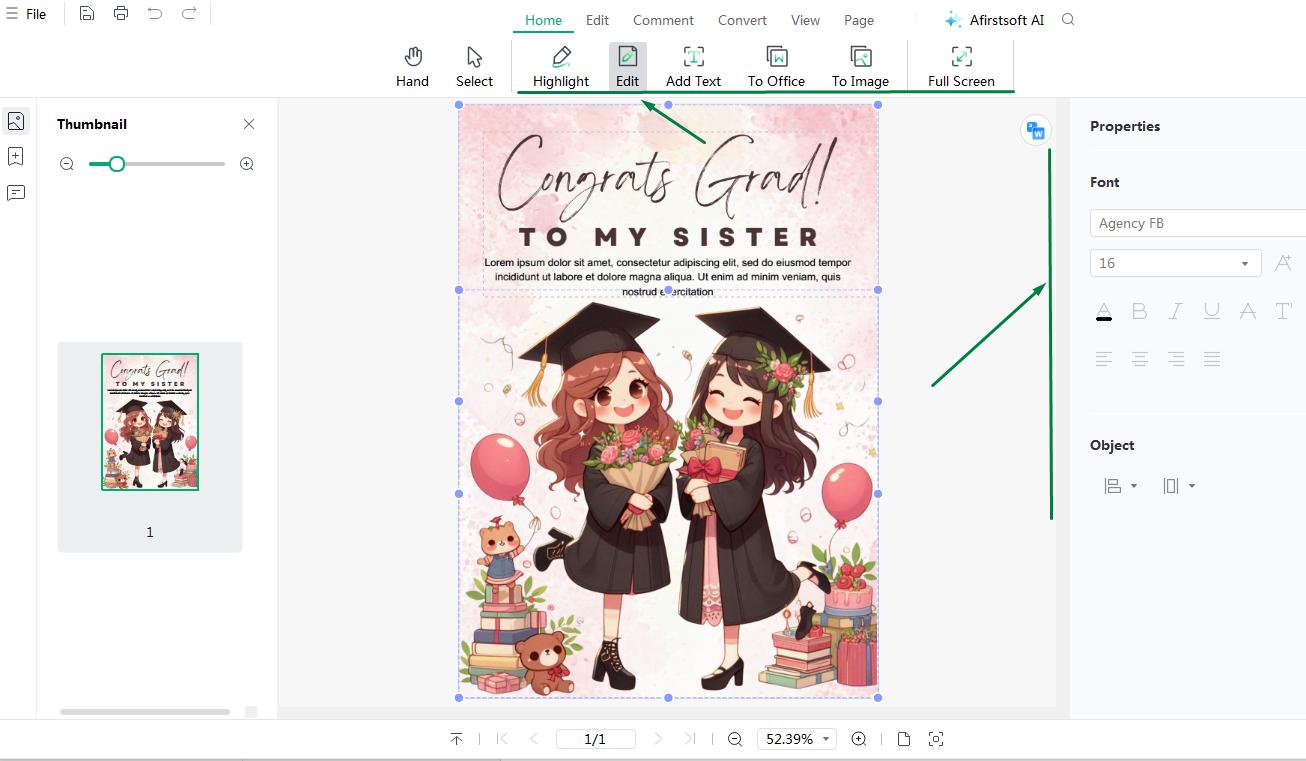Click the thumbnail size slider handle
Screen dimensions: 1306x761
(x=117, y=164)
